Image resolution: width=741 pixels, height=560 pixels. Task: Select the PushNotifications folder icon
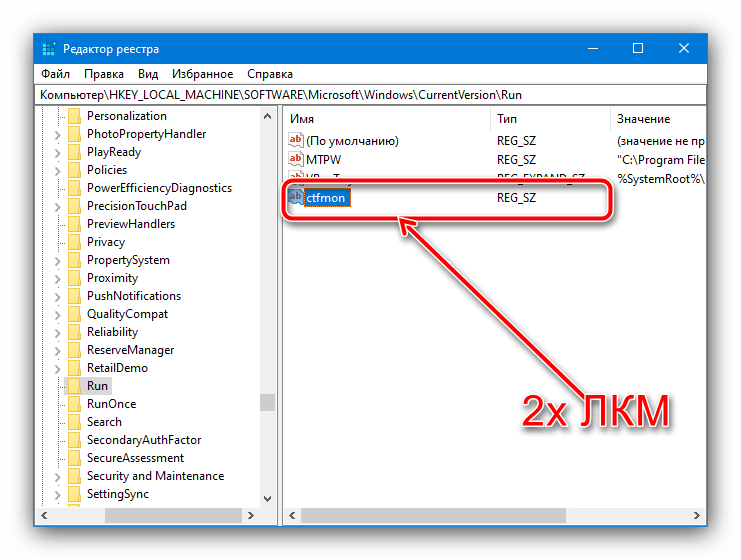(x=74, y=295)
